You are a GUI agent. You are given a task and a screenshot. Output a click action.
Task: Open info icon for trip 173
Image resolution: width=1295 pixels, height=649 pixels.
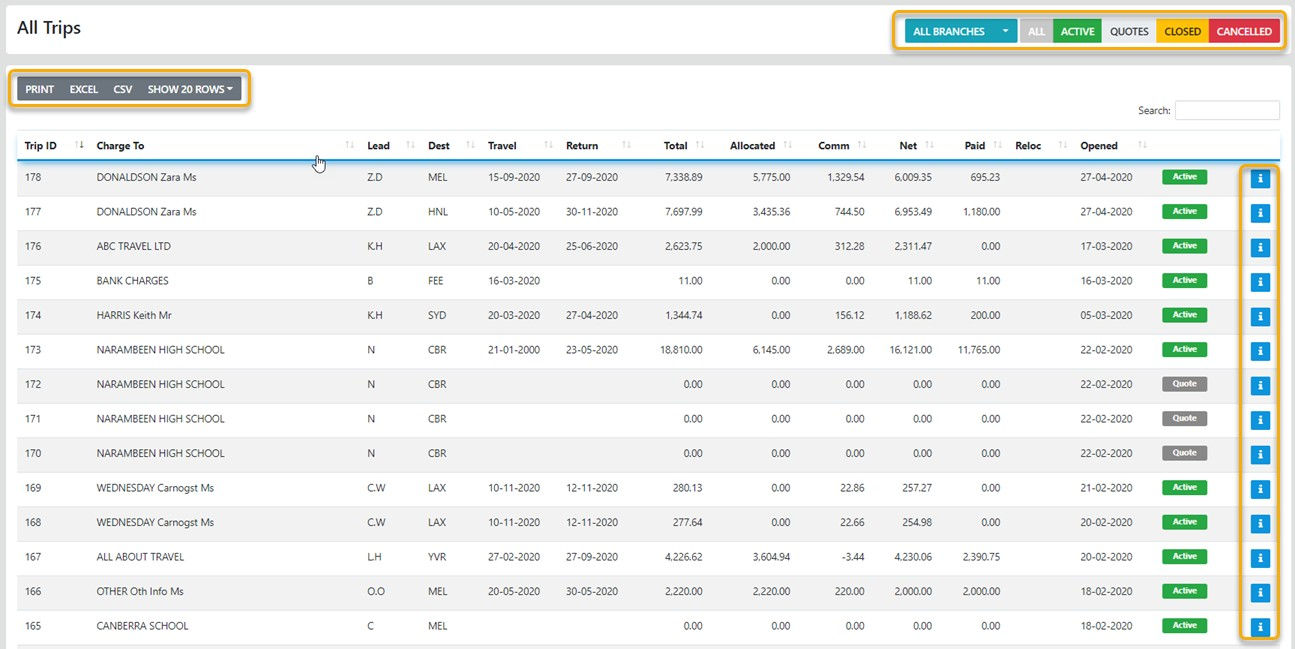coord(1260,351)
